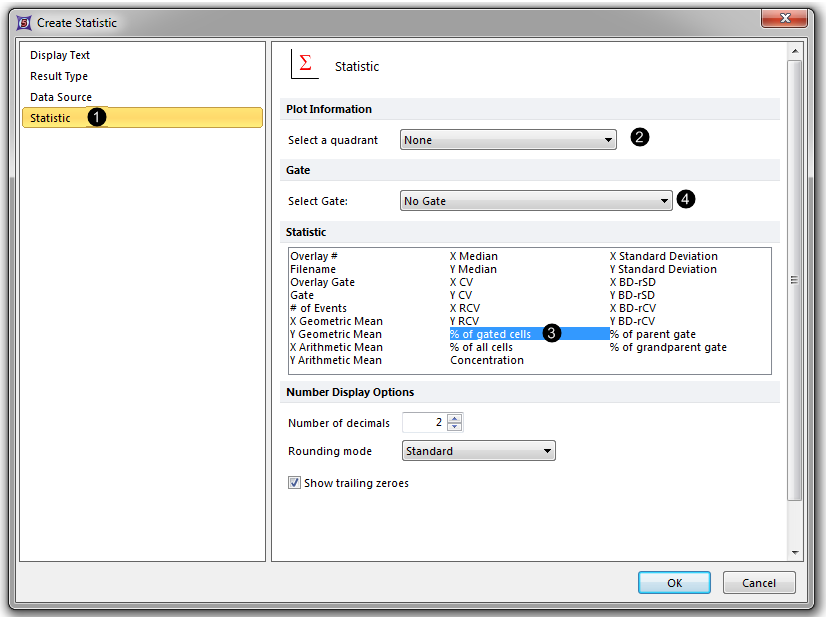This screenshot has width=827, height=618.
Task: Open the Select a quadrant dropdown
Action: coord(508,140)
